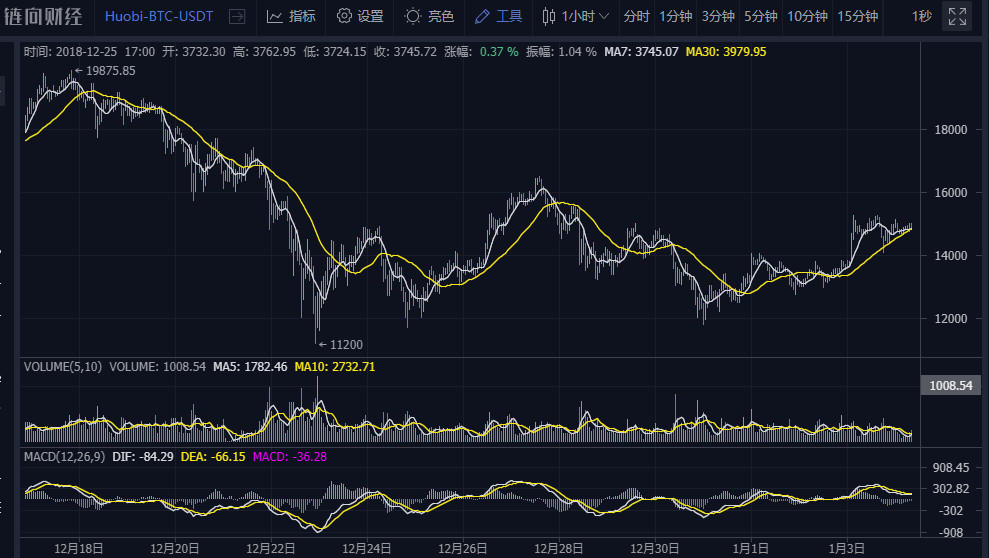989x558 pixels.
Task: Click the 16000 price axis label
Action: coord(951,192)
